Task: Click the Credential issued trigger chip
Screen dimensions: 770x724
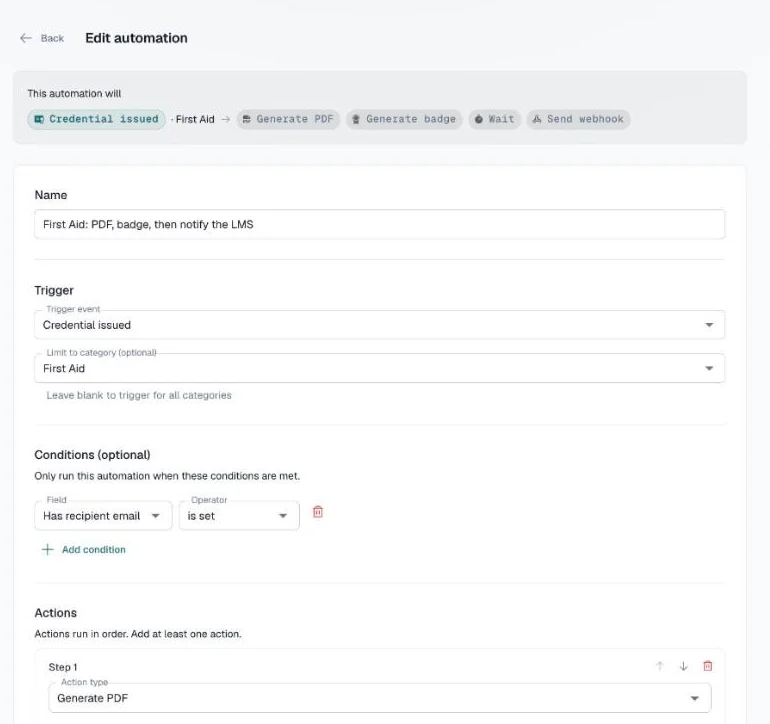Action: coord(96,119)
